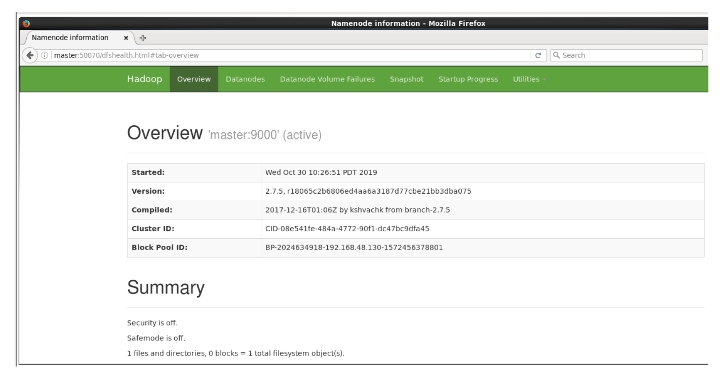View the Startup Progress tab
Viewport: 727px width, 370px height.
click(x=468, y=79)
